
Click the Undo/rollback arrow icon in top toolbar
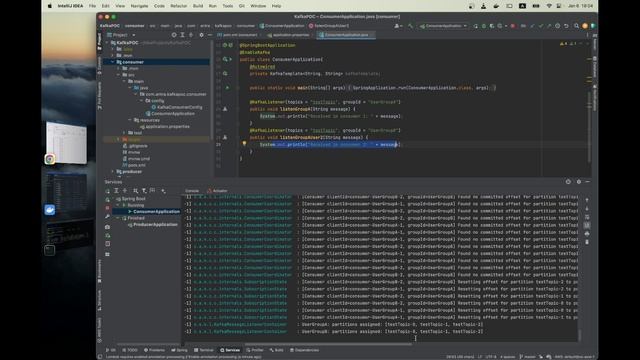(567, 26)
